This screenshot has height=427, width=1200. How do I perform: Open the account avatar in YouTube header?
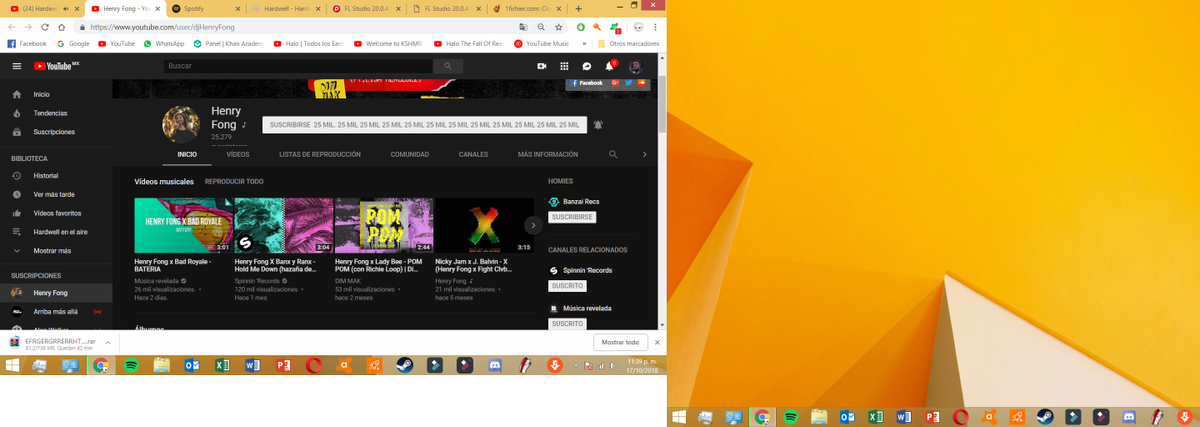tap(635, 66)
